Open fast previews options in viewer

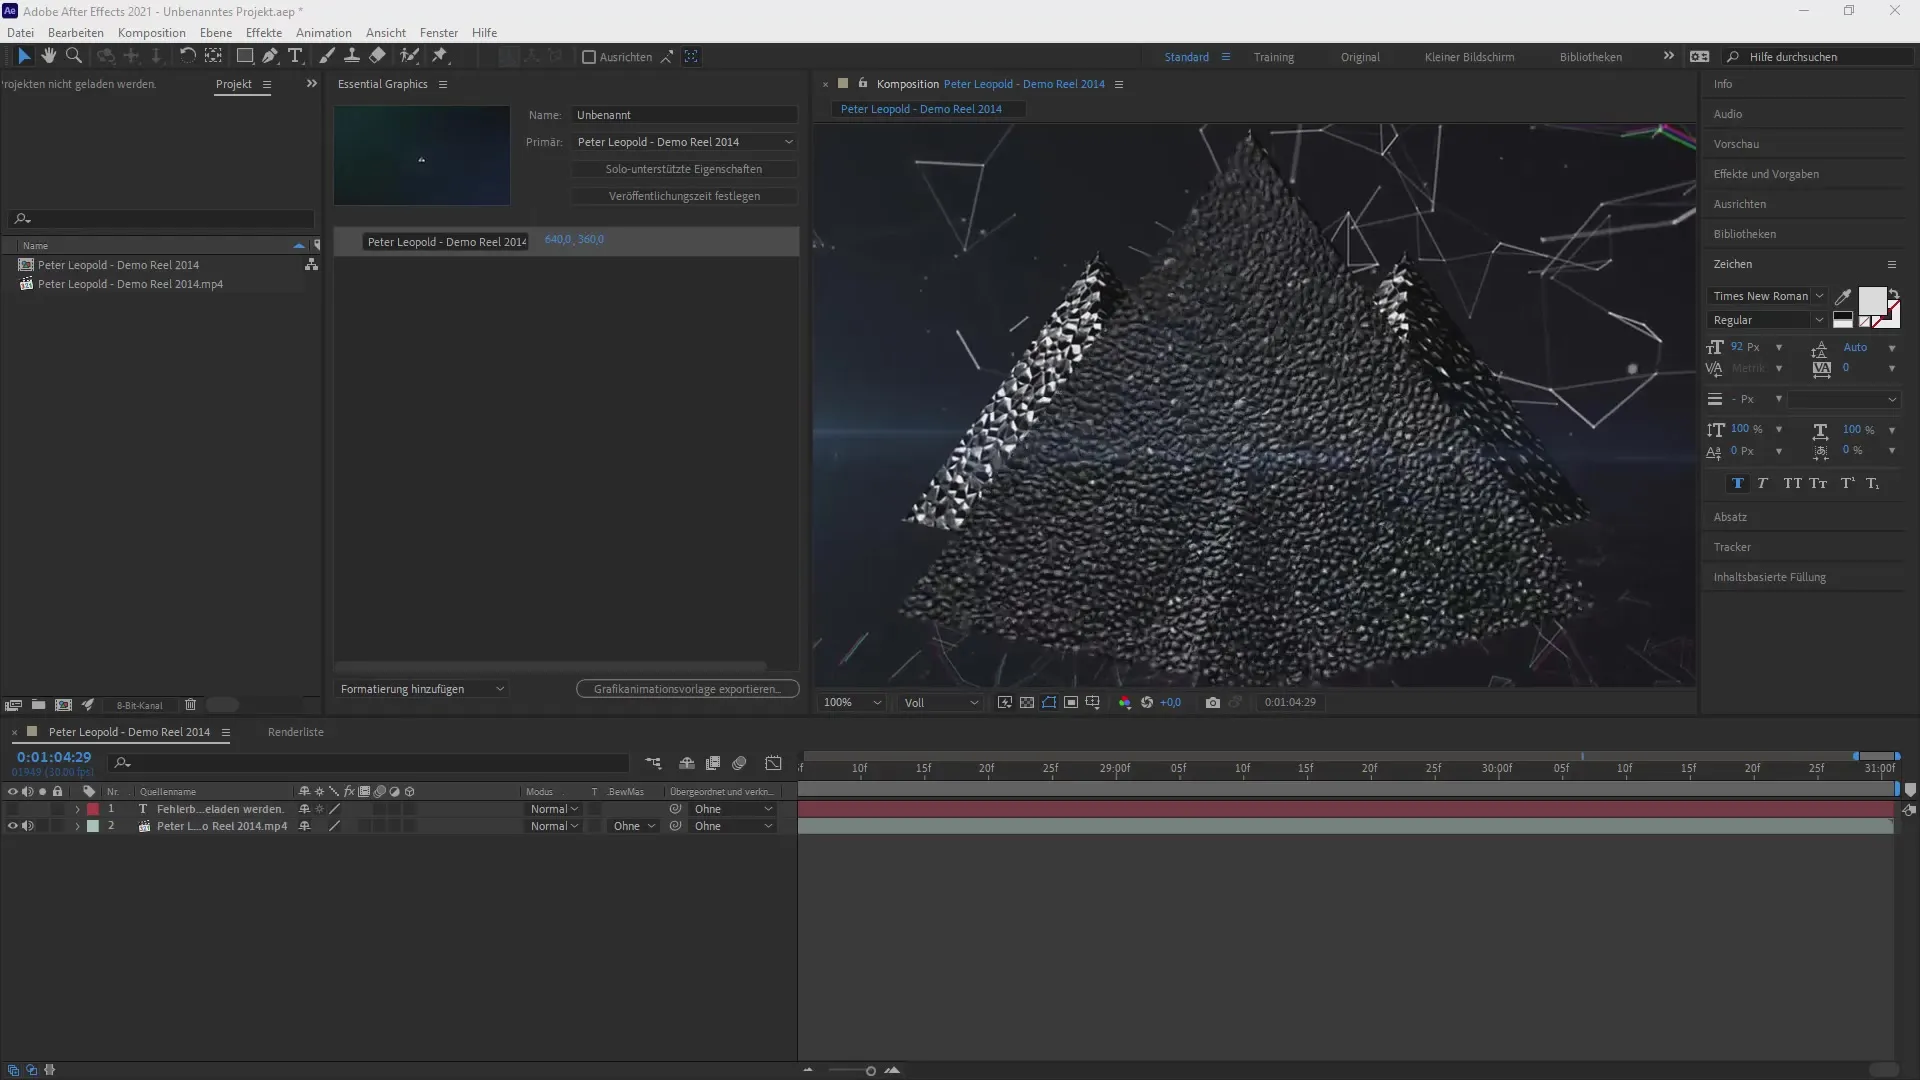pyautogui.click(x=1004, y=703)
